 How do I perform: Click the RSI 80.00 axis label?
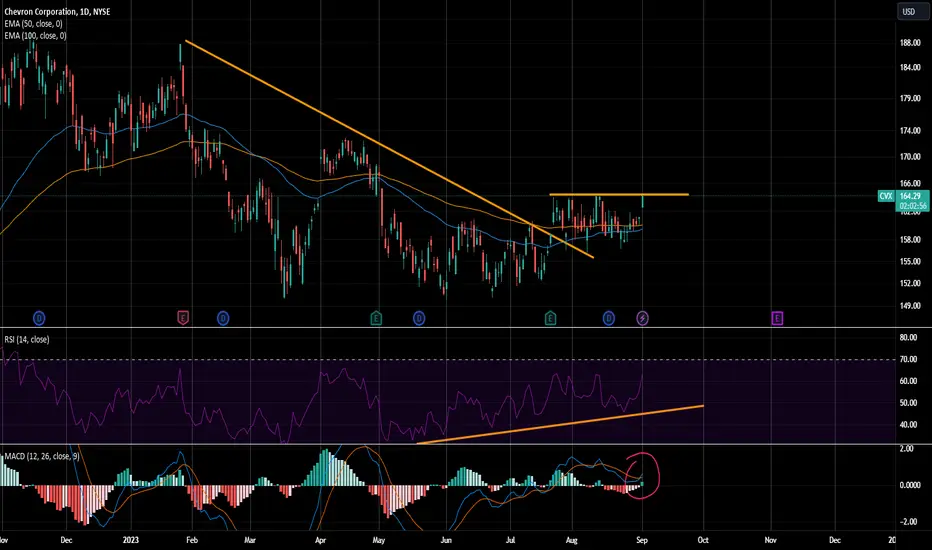tap(908, 338)
